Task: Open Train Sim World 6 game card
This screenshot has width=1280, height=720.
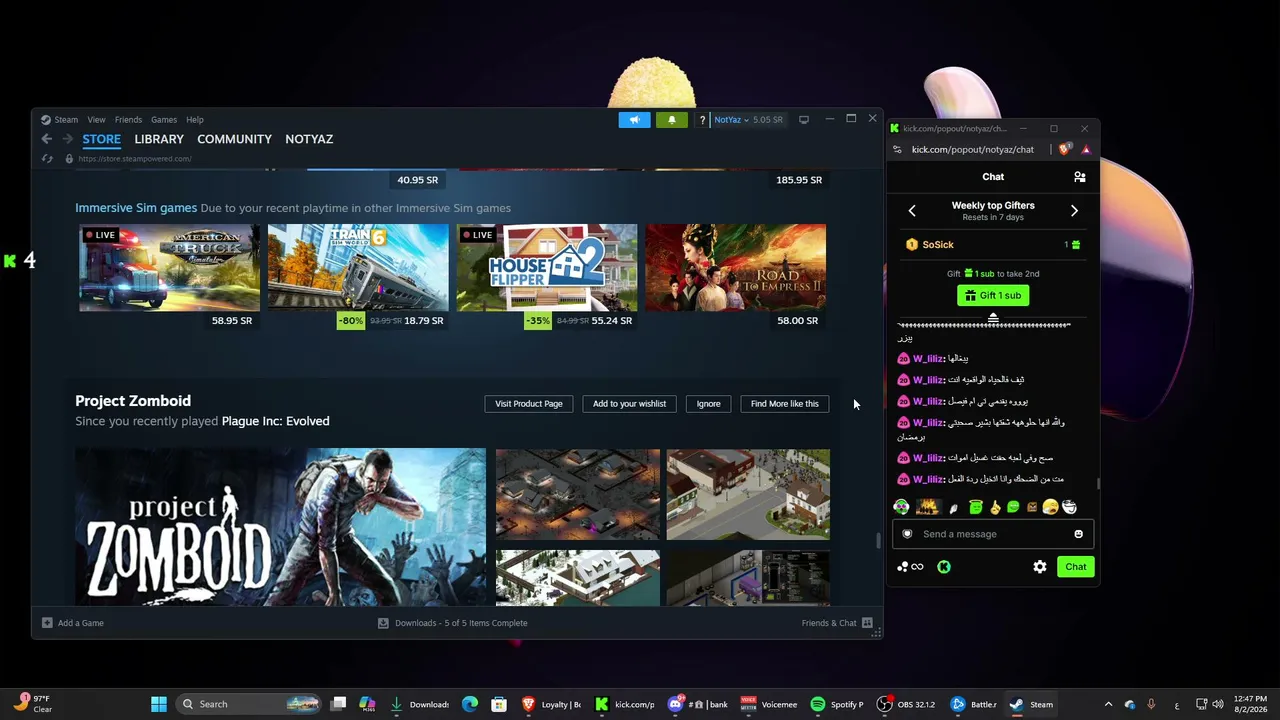Action: pos(358,268)
